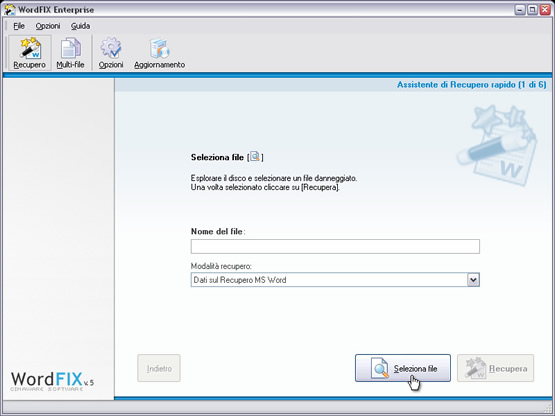This screenshot has height=416, width=555.
Task: Expand the Modalità recupero dropdown arrow
Action: pos(473,280)
